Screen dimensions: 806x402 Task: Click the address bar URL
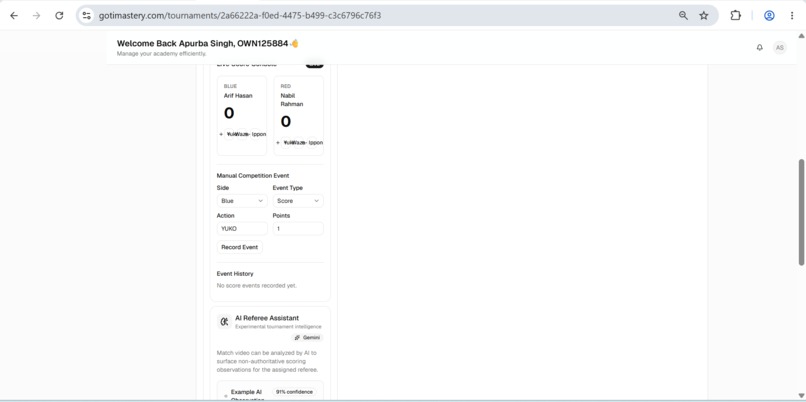(x=240, y=15)
